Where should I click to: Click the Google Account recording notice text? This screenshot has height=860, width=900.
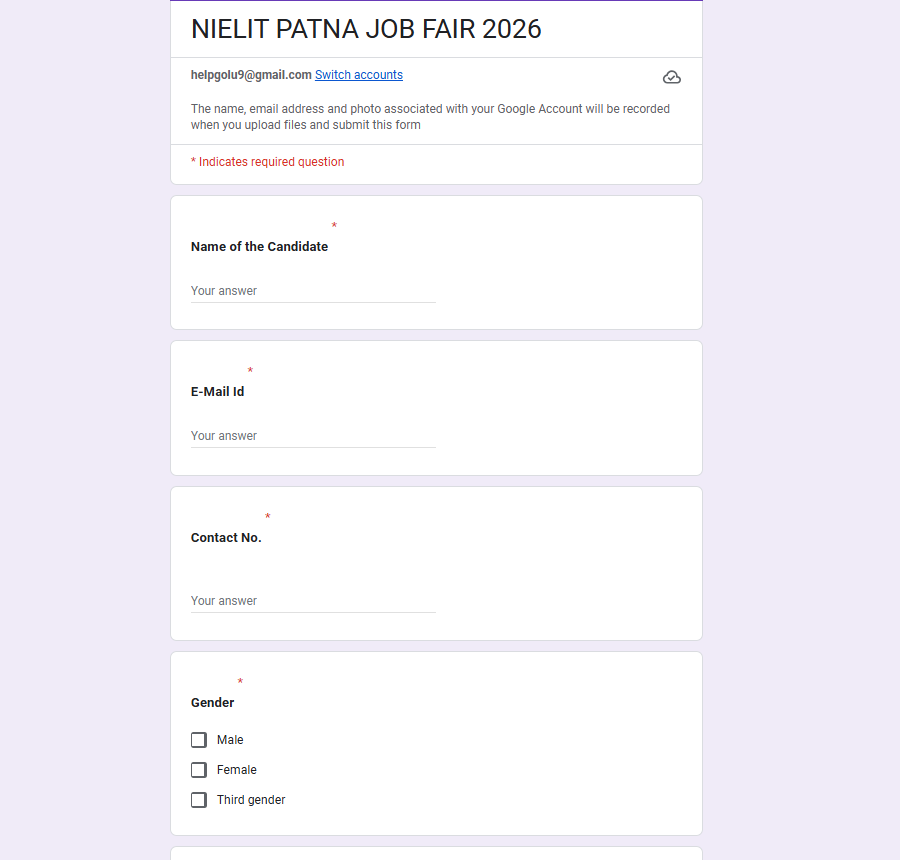pos(430,117)
